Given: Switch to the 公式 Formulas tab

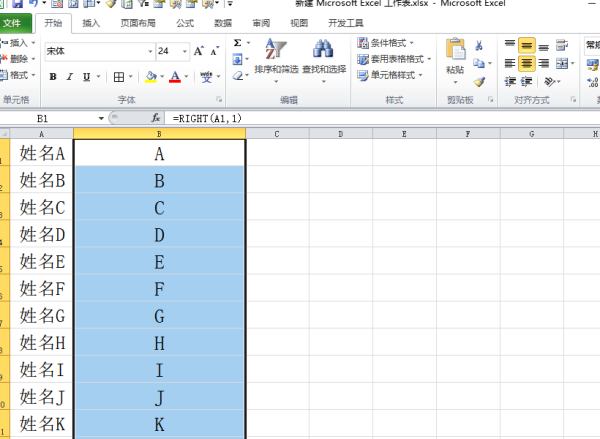Looking at the screenshot, I should coord(185,23).
